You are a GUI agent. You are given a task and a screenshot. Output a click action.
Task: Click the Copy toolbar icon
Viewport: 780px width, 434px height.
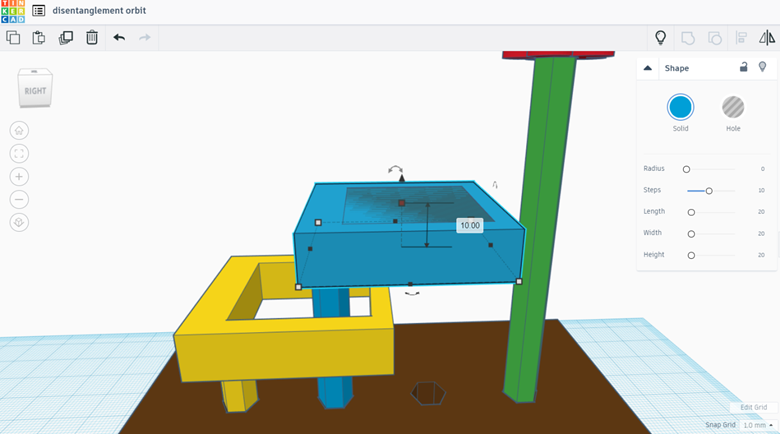point(13,37)
